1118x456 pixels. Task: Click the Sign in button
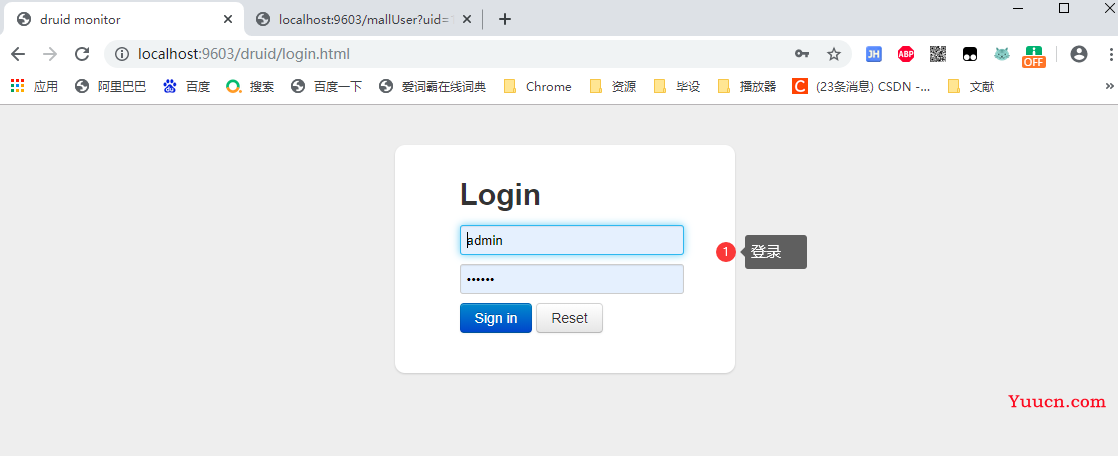(496, 318)
